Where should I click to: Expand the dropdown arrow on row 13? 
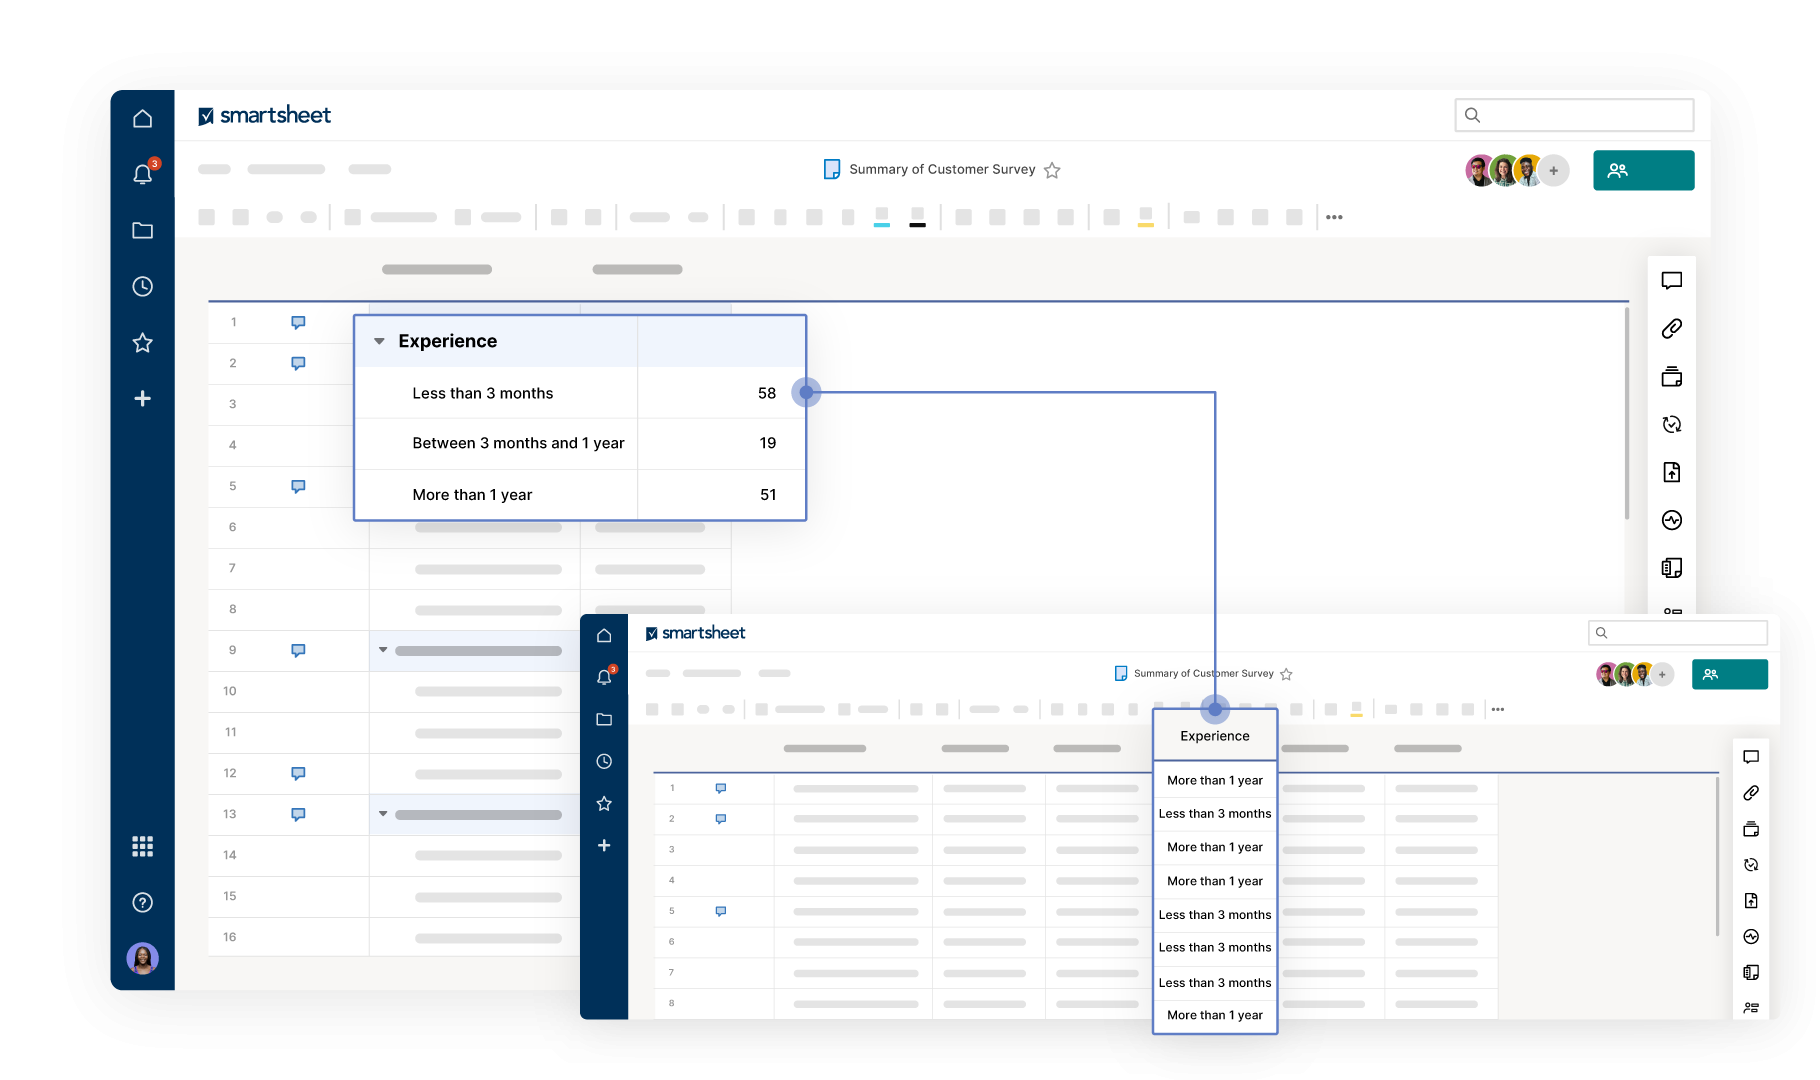tap(383, 814)
